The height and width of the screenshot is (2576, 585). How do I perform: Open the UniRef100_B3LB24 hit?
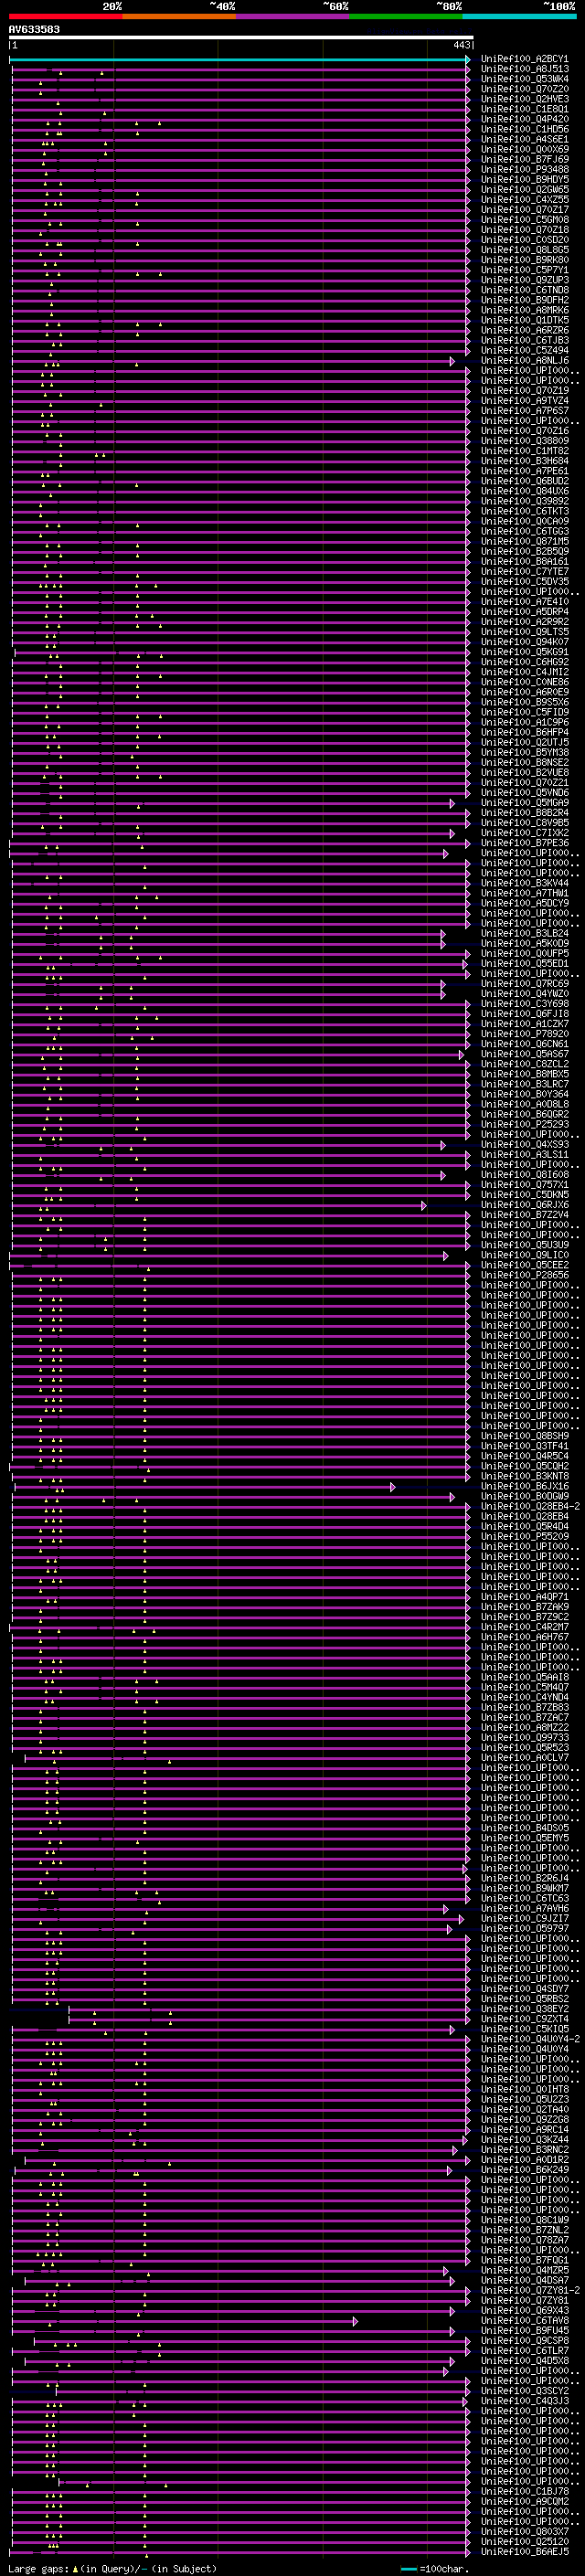tap(525, 933)
